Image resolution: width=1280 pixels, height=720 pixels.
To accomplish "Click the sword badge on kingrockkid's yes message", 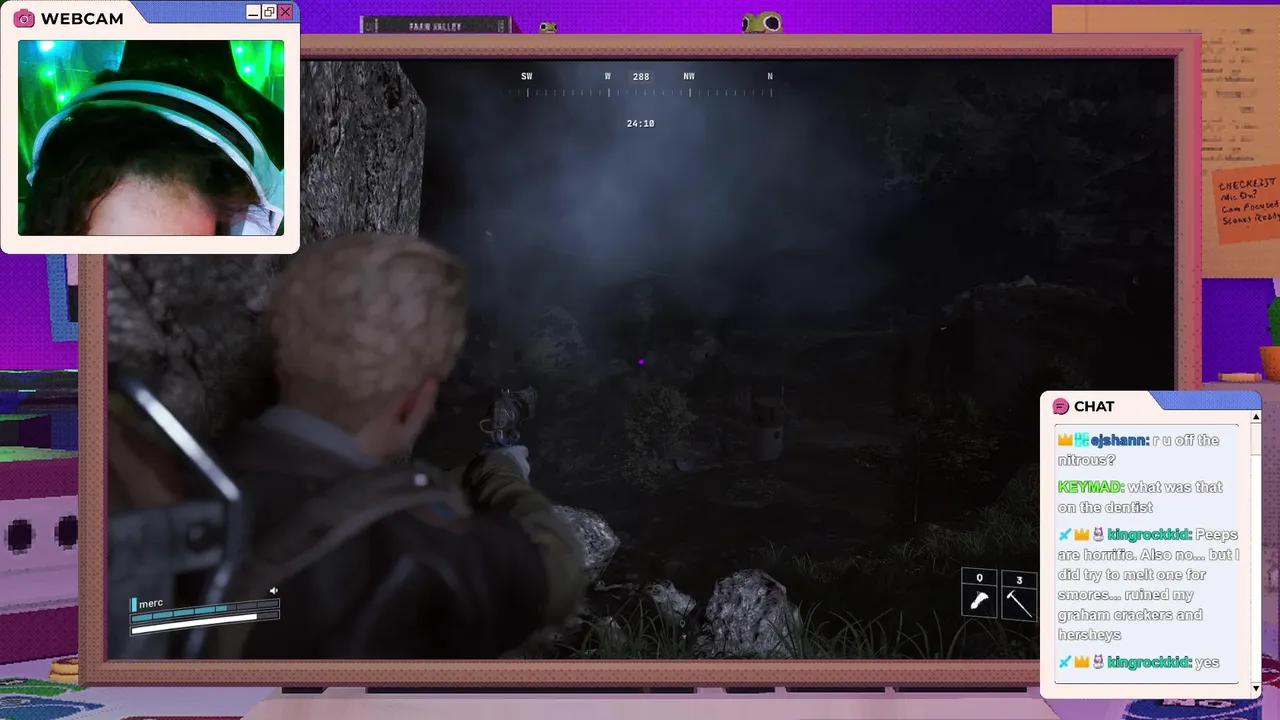I will pyautogui.click(x=1065, y=662).
